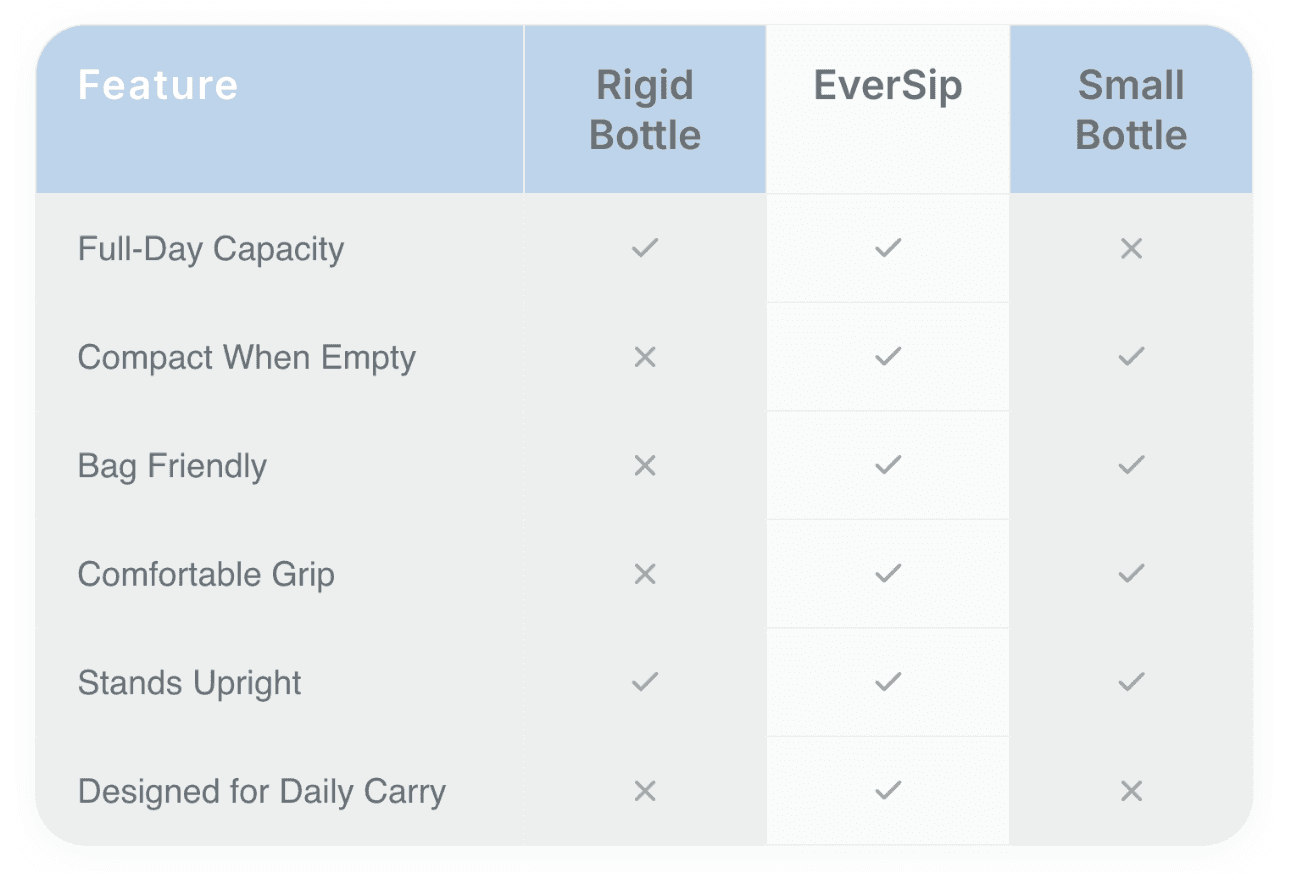Click the EverSip Full-Day Capacity checkmark

[888, 248]
